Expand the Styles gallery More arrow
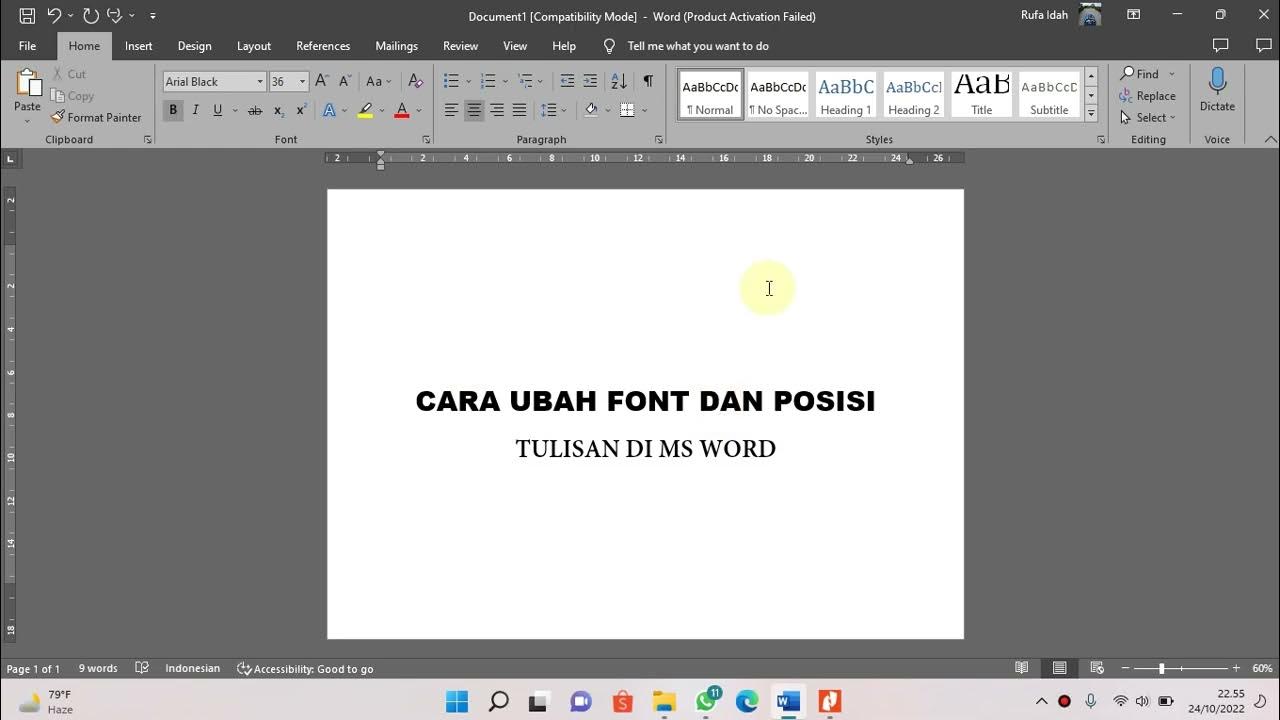This screenshot has width=1280, height=720. point(1091,114)
